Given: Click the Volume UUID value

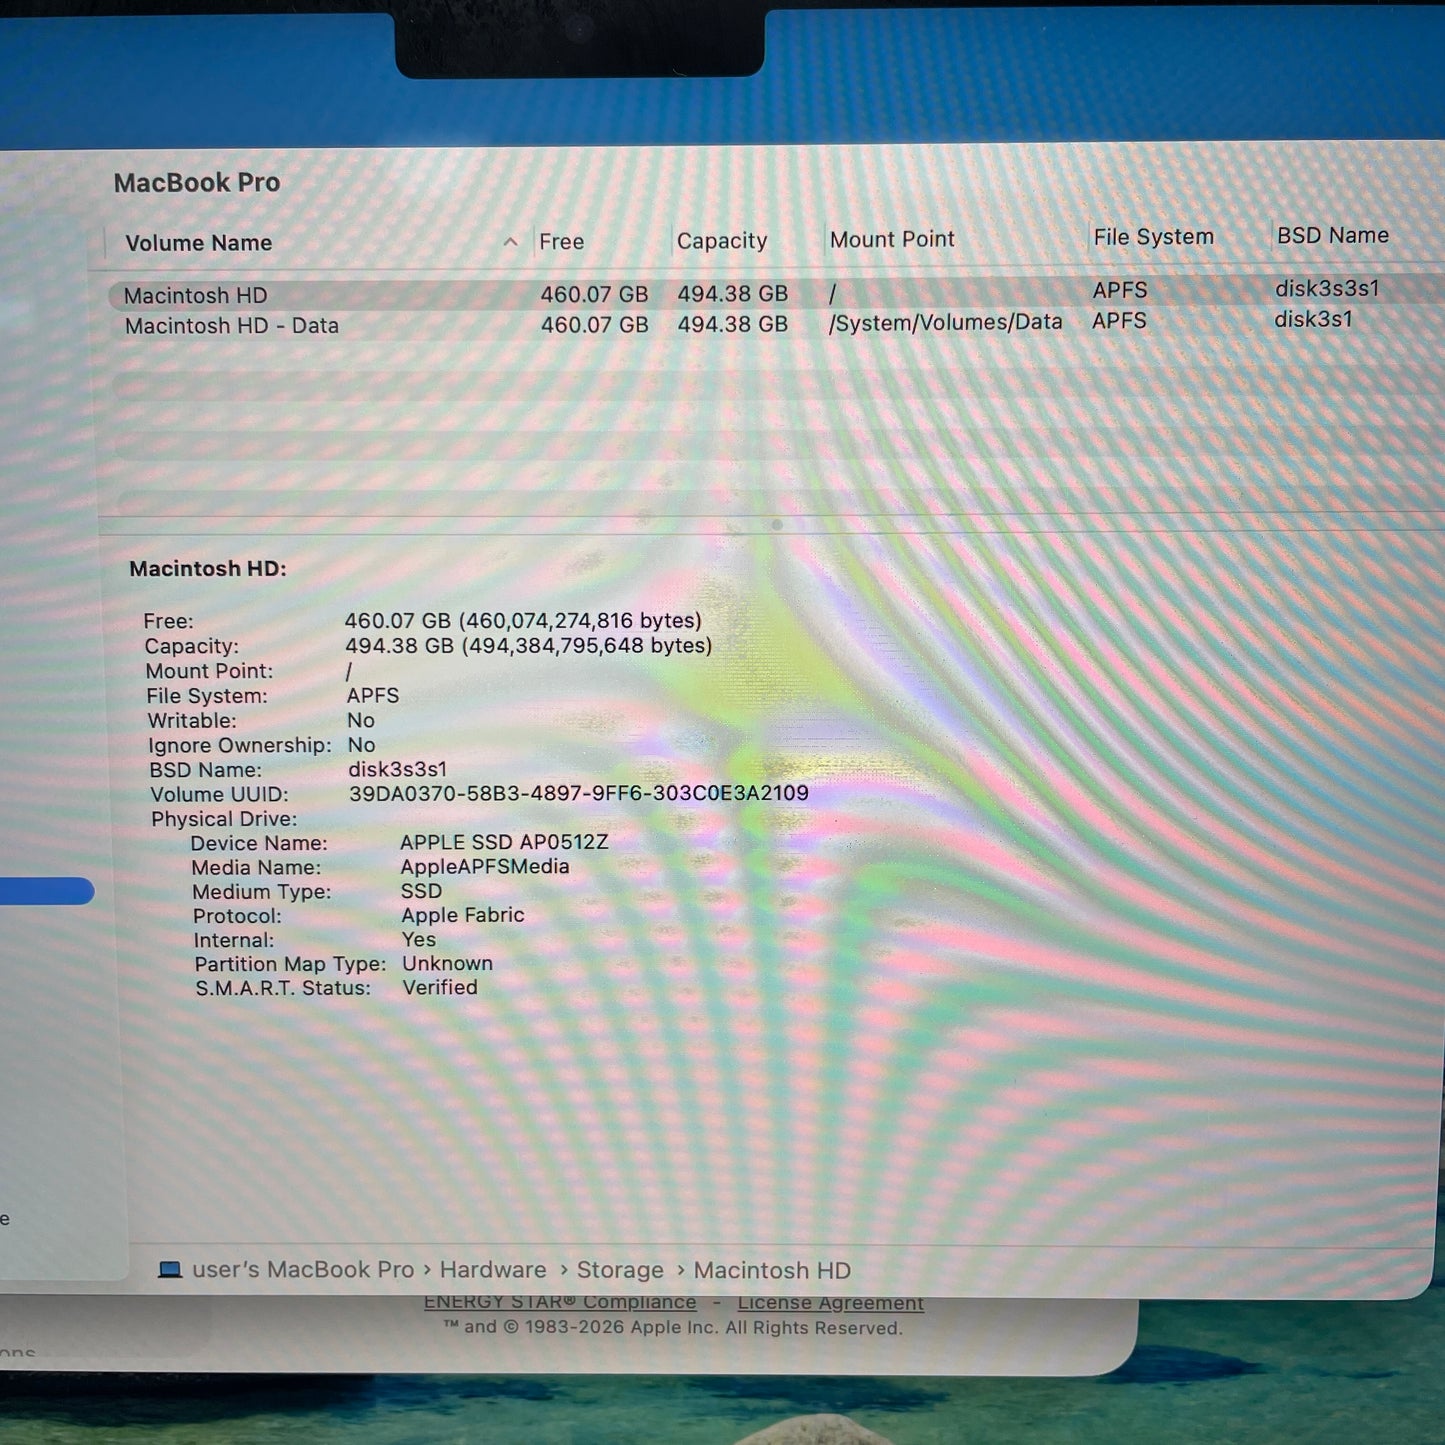Looking at the screenshot, I should 579,794.
